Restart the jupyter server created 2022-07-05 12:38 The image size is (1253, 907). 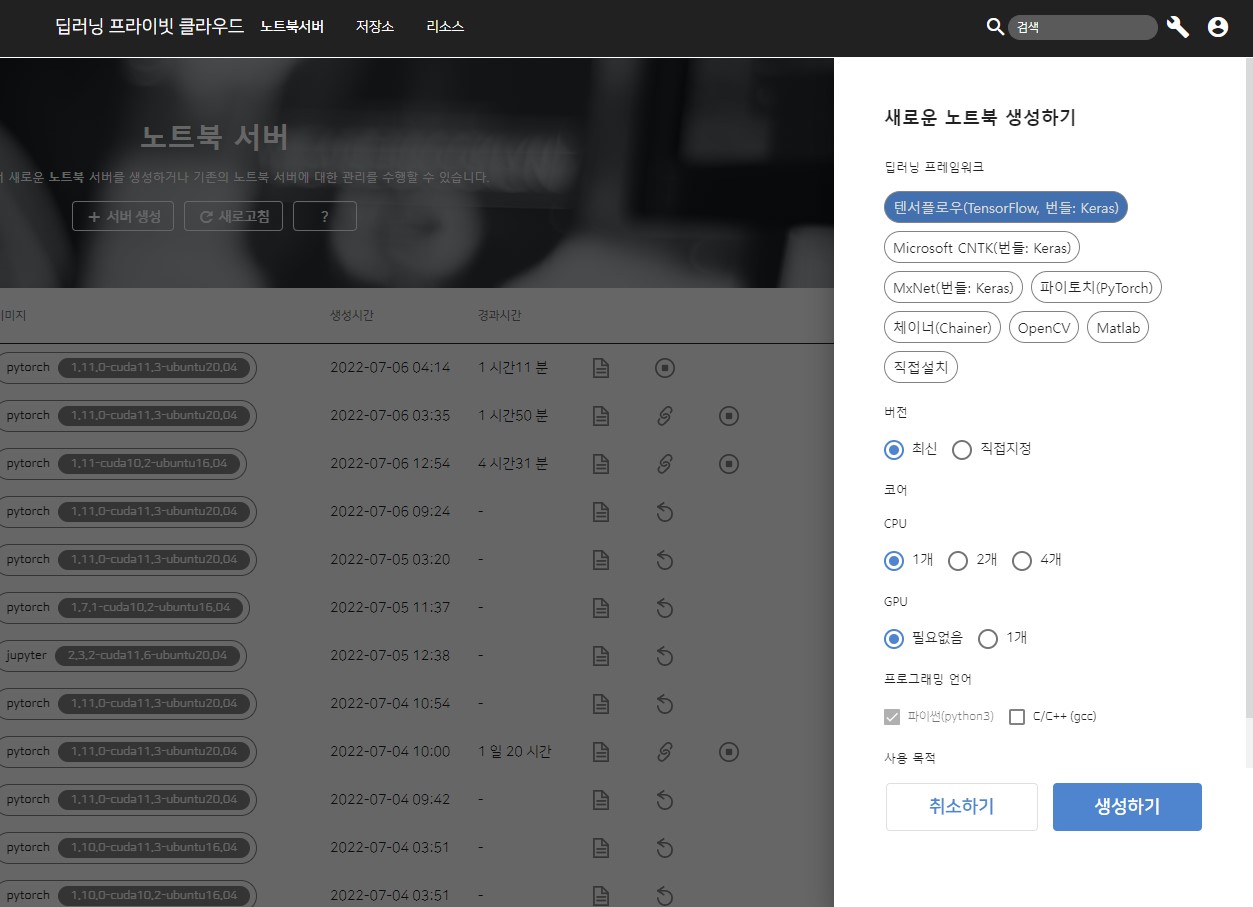click(665, 656)
